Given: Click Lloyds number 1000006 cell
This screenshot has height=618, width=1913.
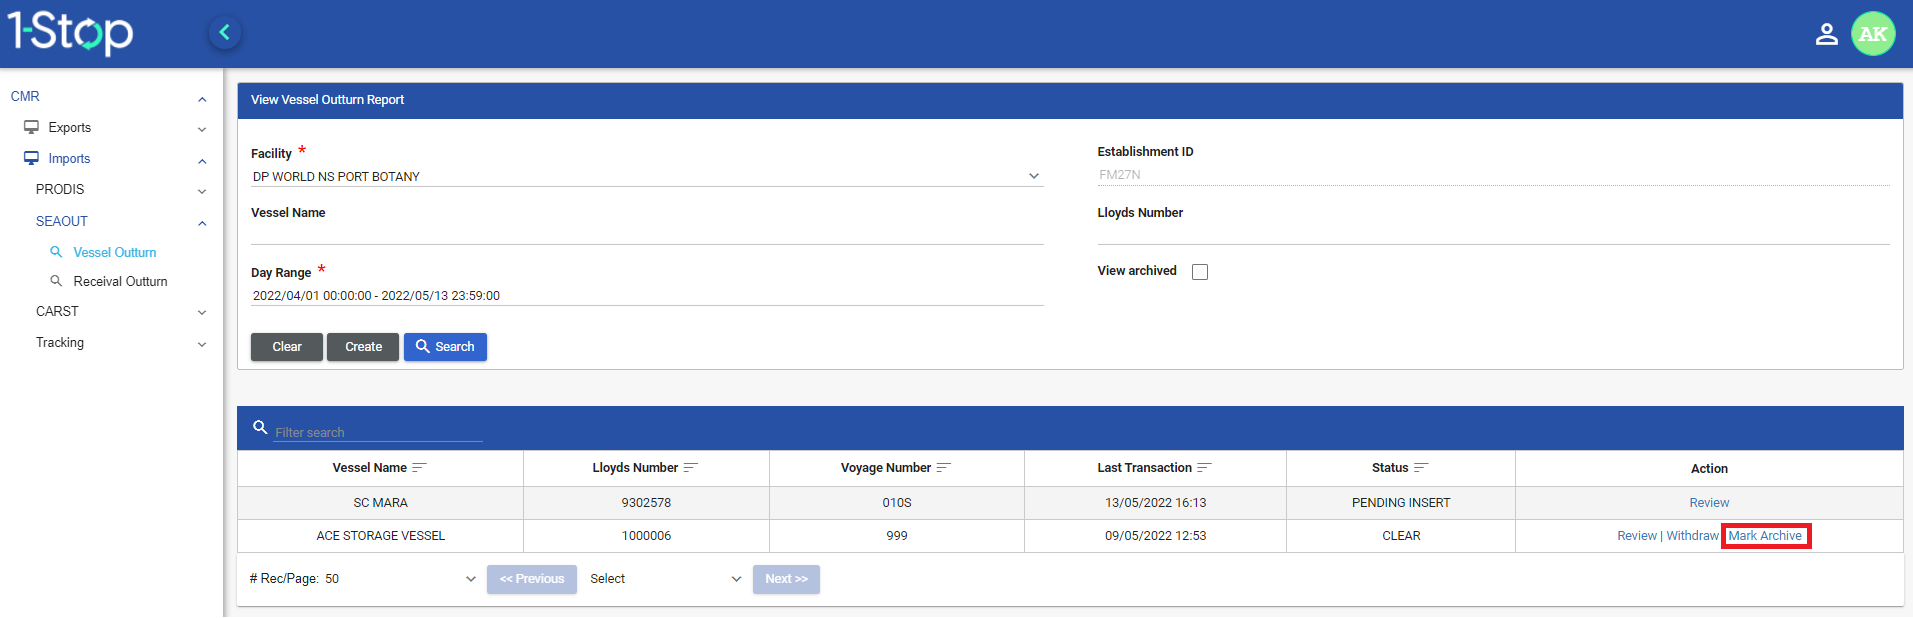Looking at the screenshot, I should pyautogui.click(x=646, y=536).
